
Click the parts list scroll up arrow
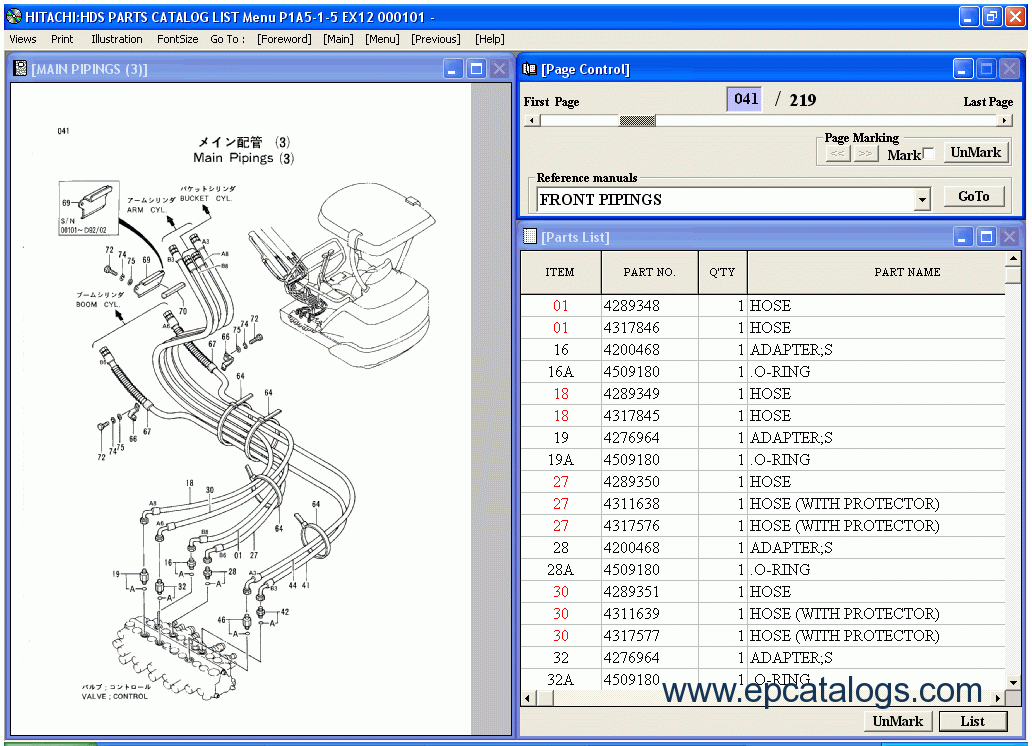1013,257
